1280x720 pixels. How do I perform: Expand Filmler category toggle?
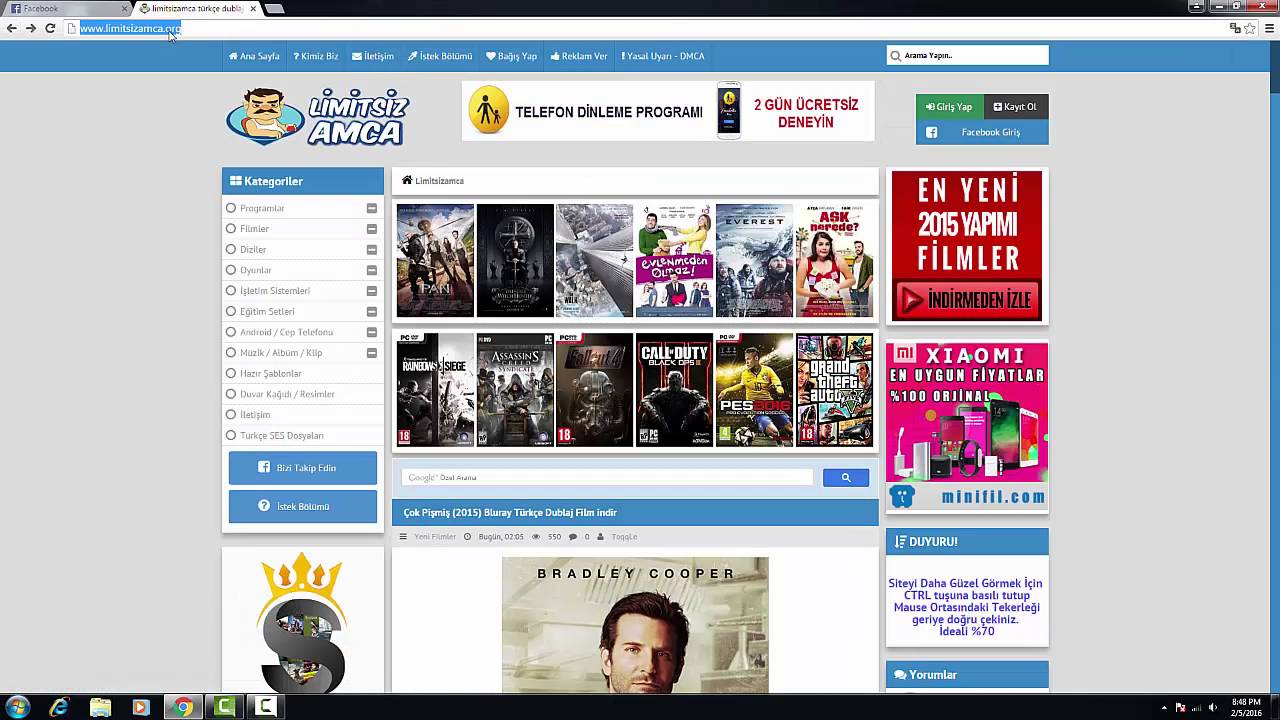coord(371,229)
